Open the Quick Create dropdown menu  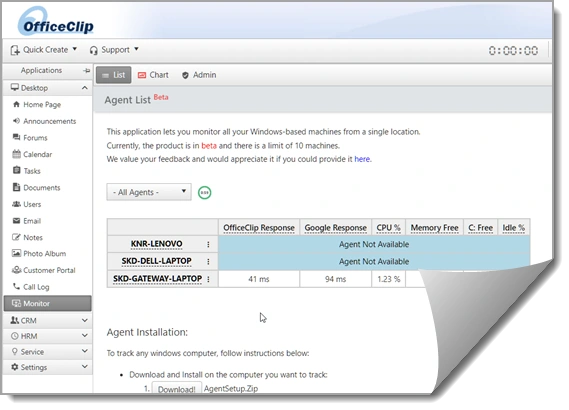tap(44, 50)
